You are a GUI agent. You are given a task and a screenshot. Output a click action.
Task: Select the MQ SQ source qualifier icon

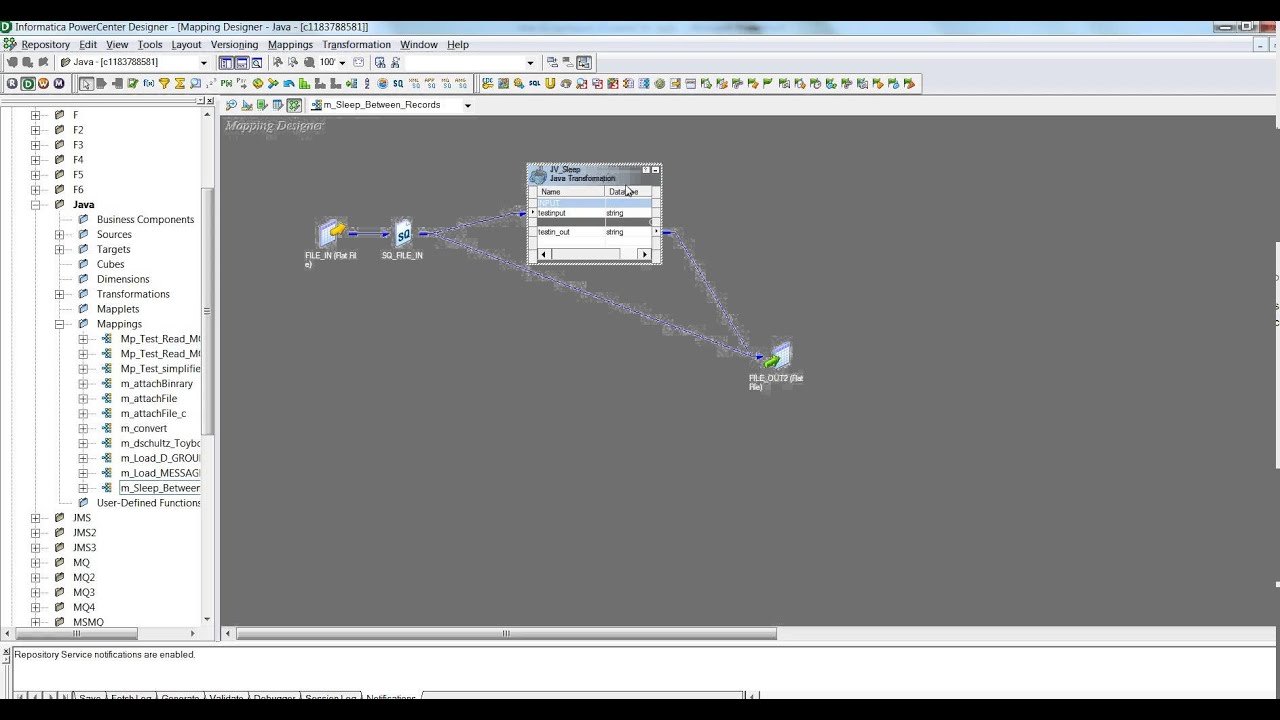tap(446, 84)
